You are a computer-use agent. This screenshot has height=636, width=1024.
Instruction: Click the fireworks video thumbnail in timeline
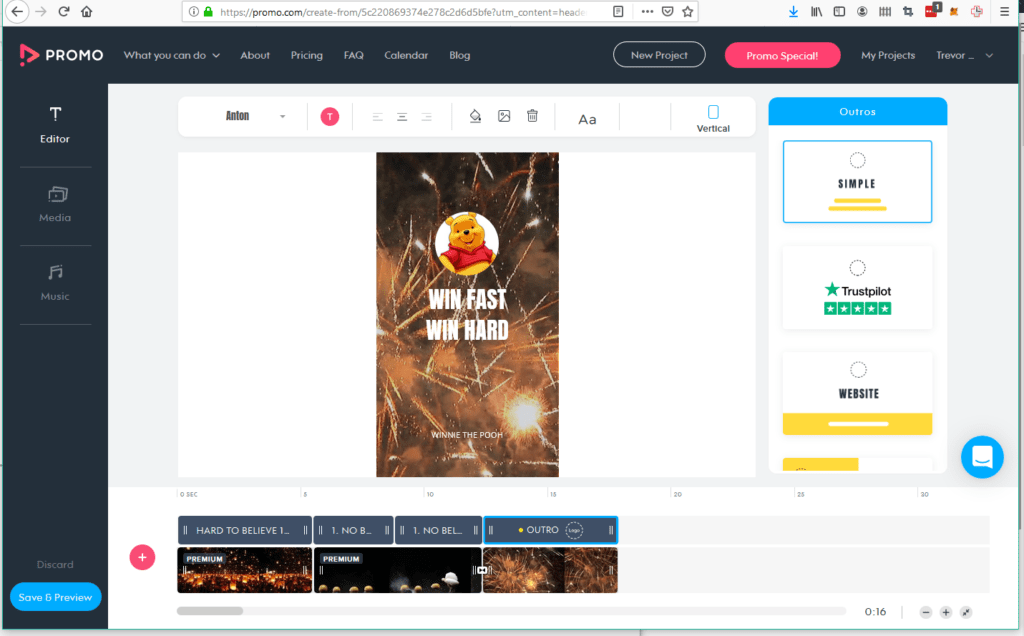tap(551, 570)
